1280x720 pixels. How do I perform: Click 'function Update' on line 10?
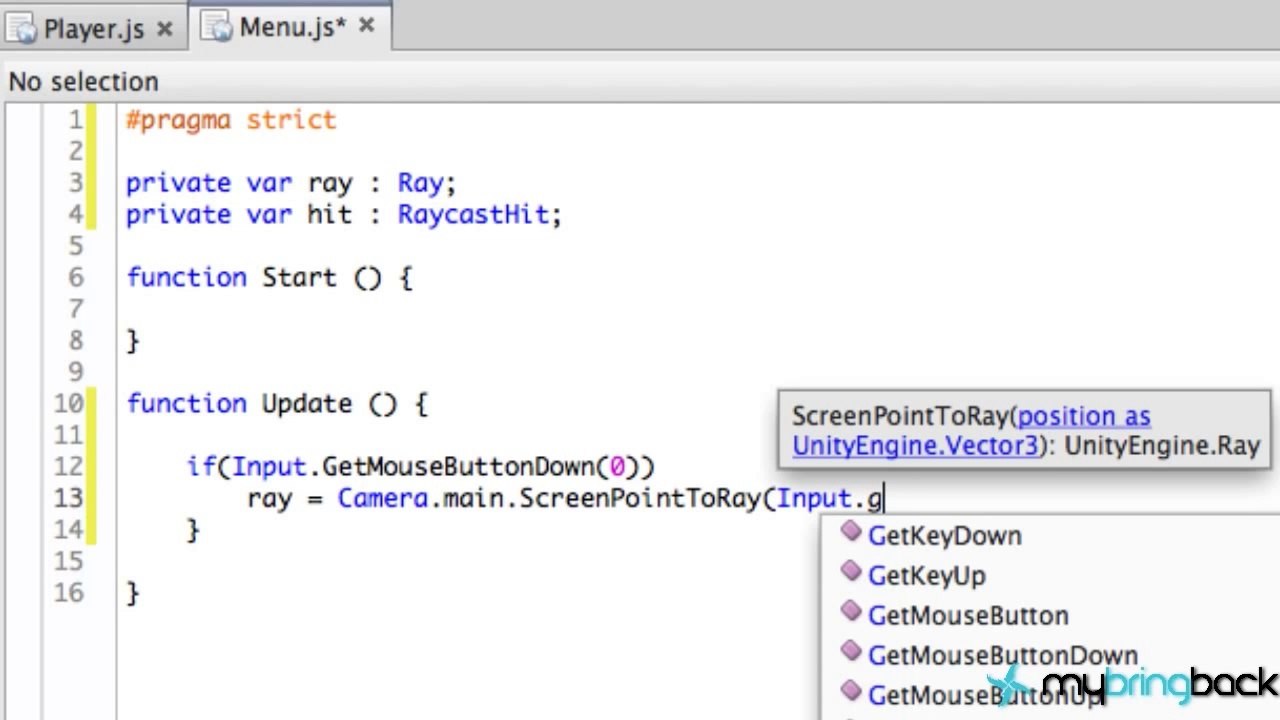click(239, 404)
